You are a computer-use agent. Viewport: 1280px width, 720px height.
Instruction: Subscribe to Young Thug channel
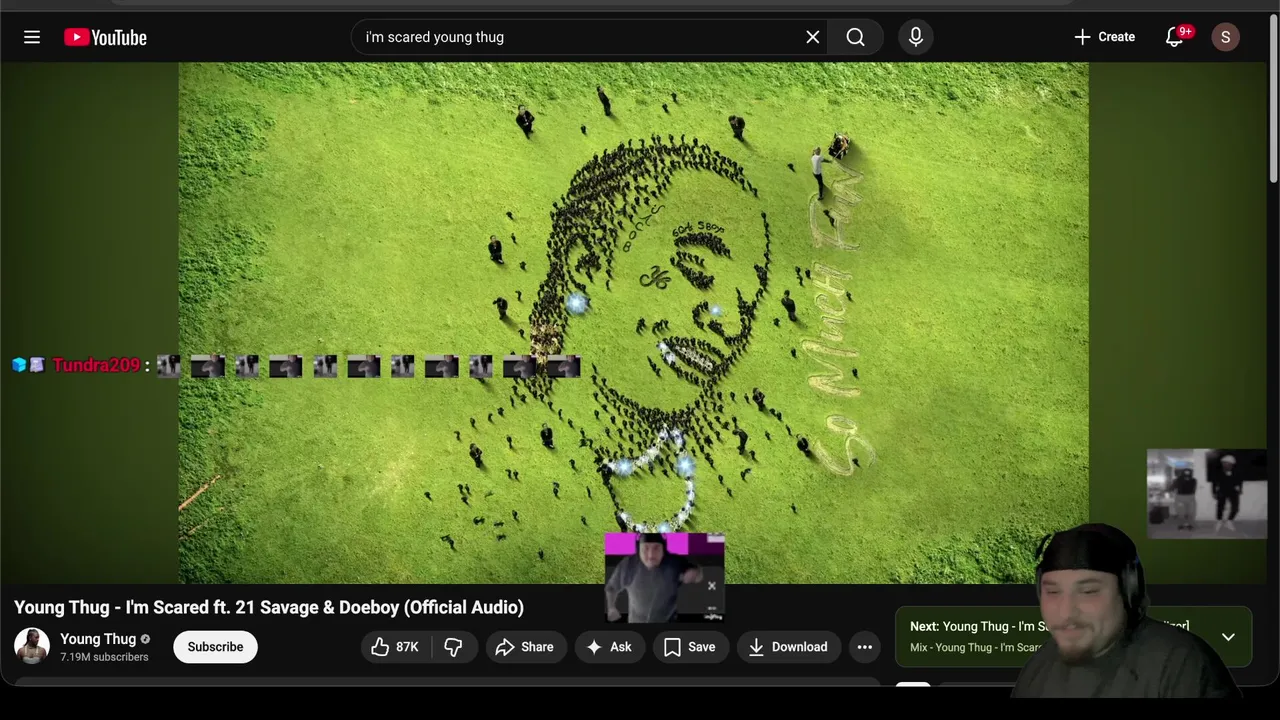point(215,647)
